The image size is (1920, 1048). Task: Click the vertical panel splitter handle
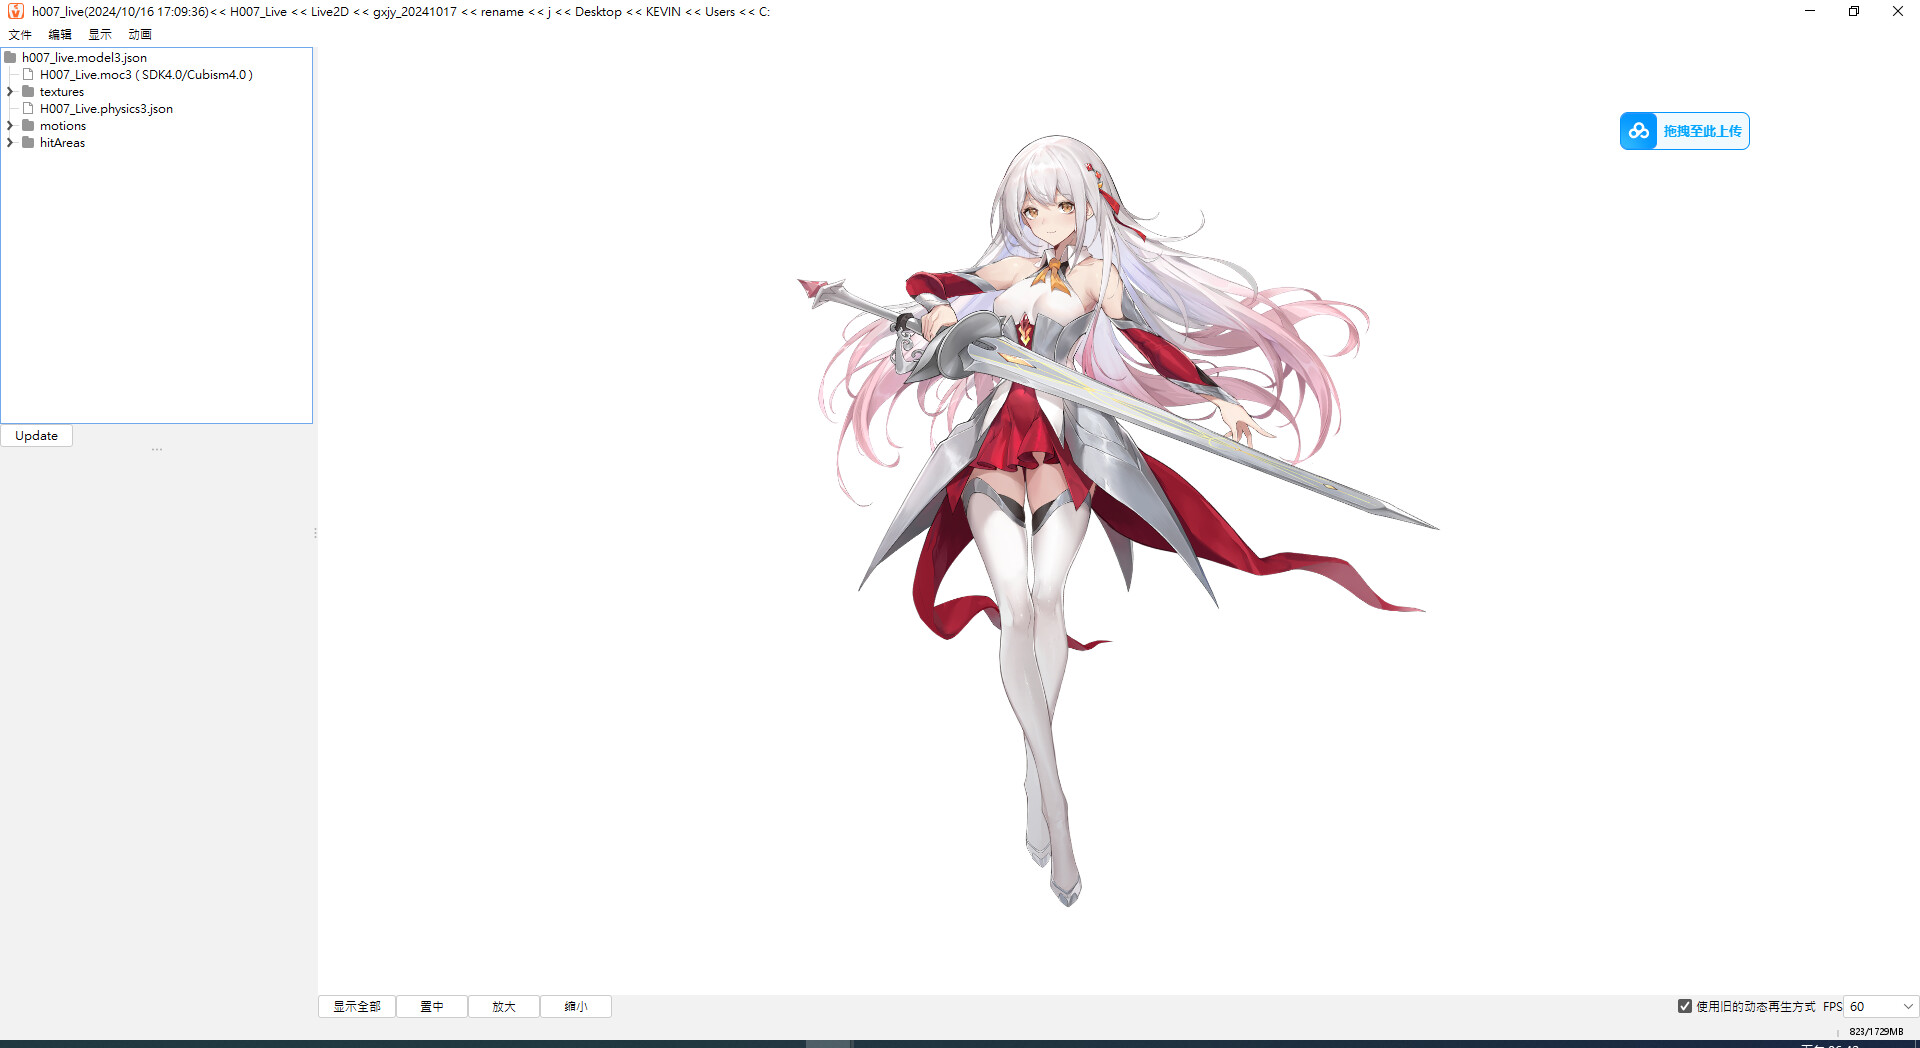(315, 533)
